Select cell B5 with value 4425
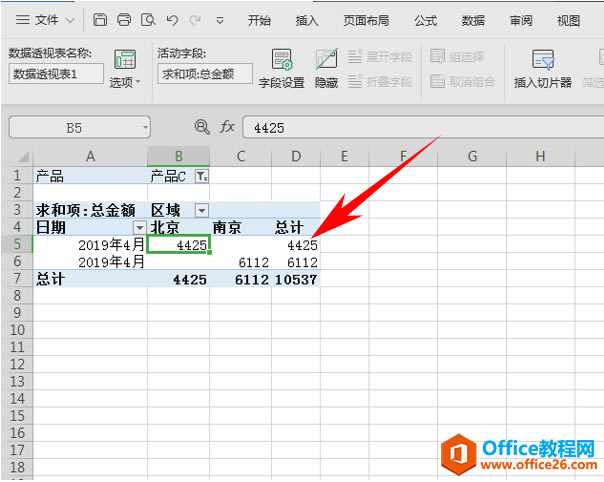The image size is (604, 482). 178,244
